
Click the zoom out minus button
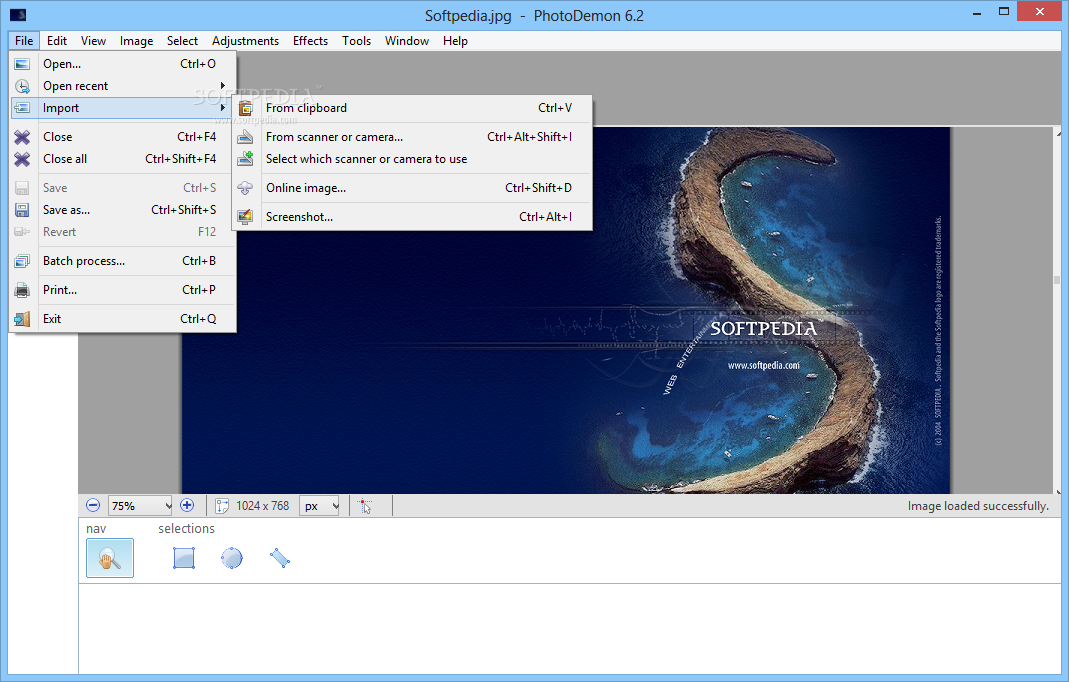point(93,505)
